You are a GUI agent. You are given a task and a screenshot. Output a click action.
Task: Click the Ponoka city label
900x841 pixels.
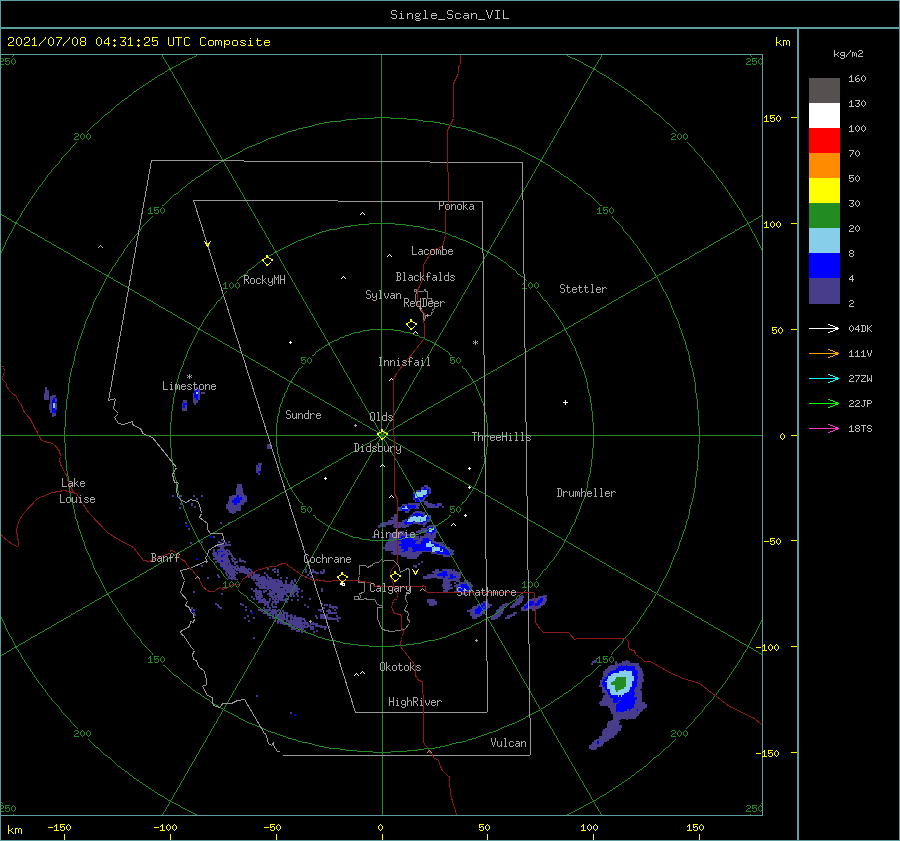pos(456,206)
